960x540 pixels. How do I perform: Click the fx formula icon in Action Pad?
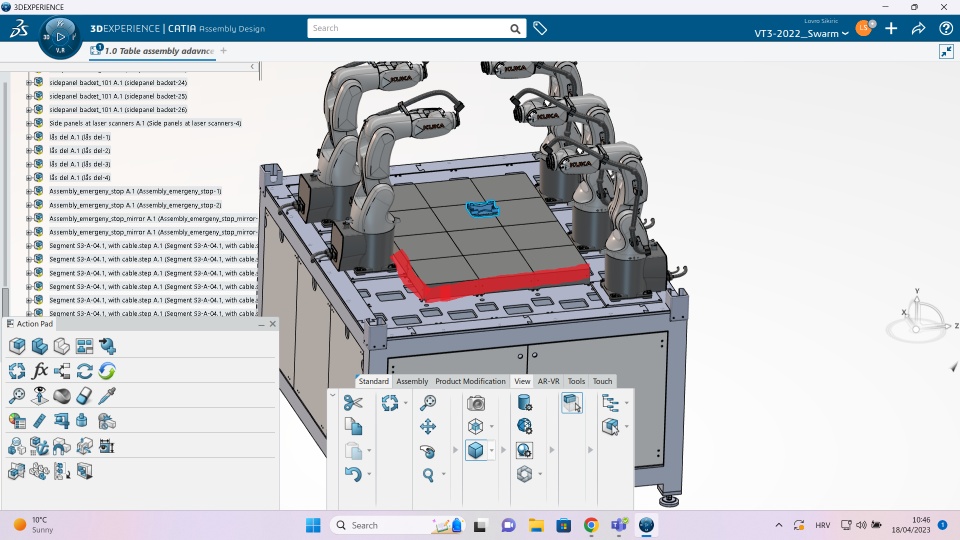(x=40, y=370)
